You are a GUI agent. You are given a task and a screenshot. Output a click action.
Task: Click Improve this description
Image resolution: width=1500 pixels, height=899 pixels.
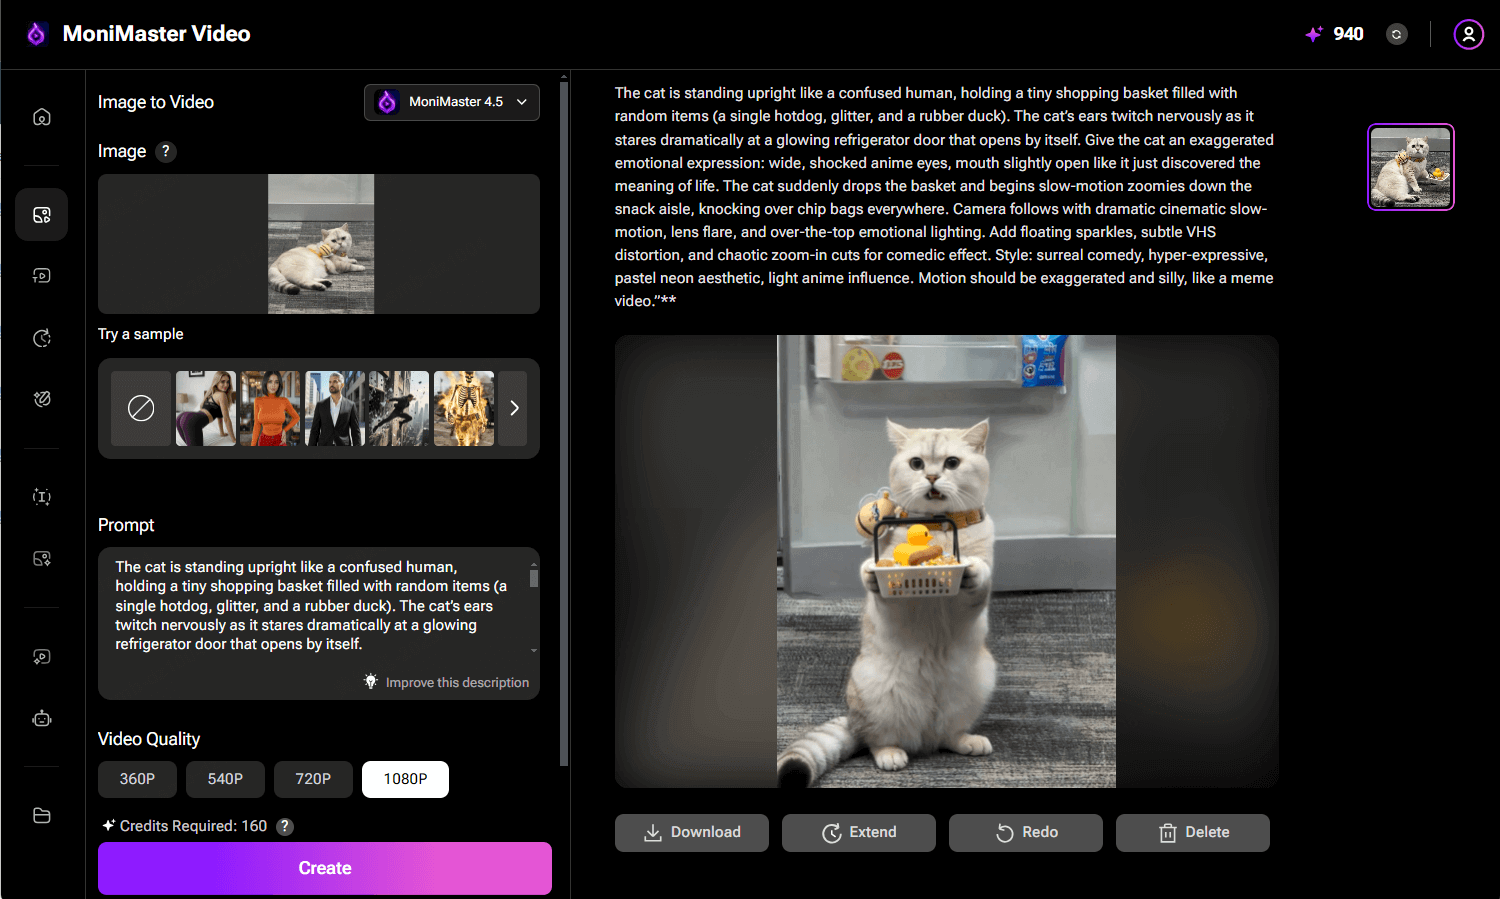457,682
